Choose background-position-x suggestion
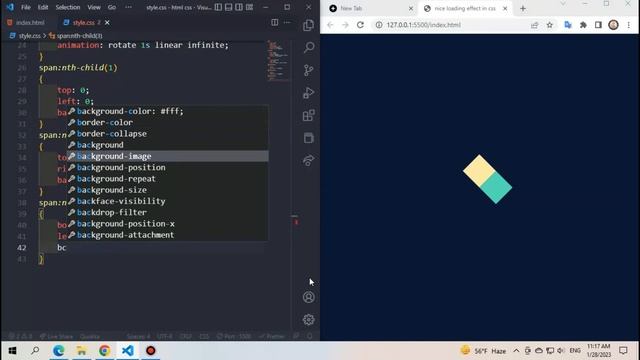 tap(168, 224)
